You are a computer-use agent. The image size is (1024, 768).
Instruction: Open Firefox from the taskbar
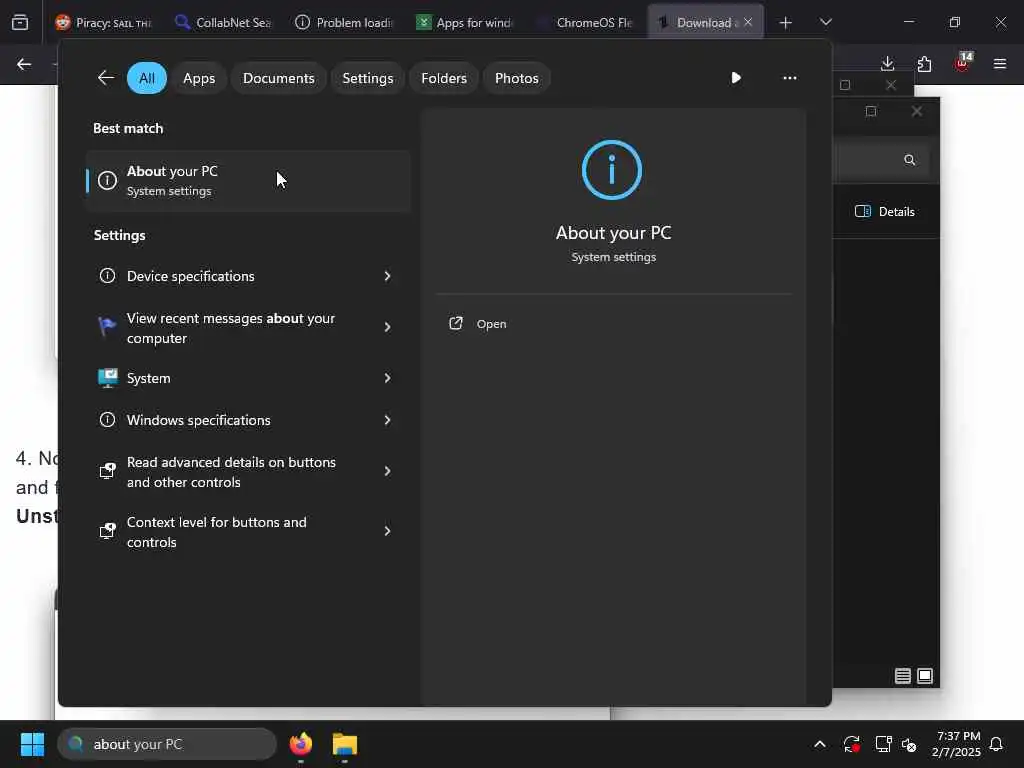click(300, 744)
